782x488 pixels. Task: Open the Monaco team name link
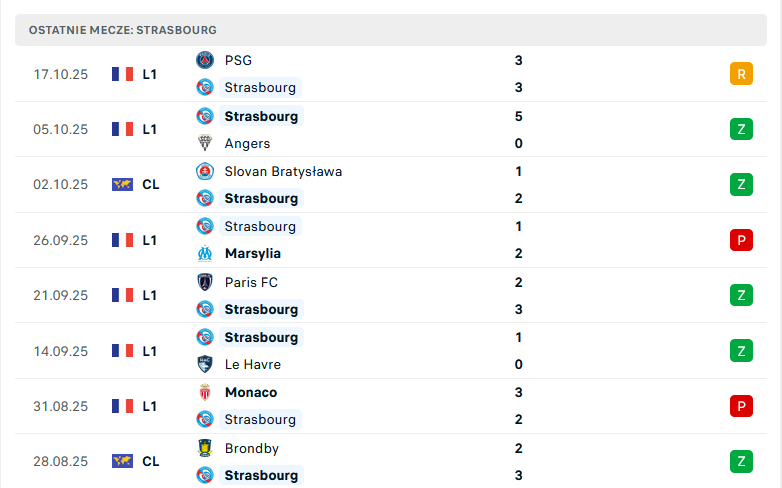click(x=251, y=393)
